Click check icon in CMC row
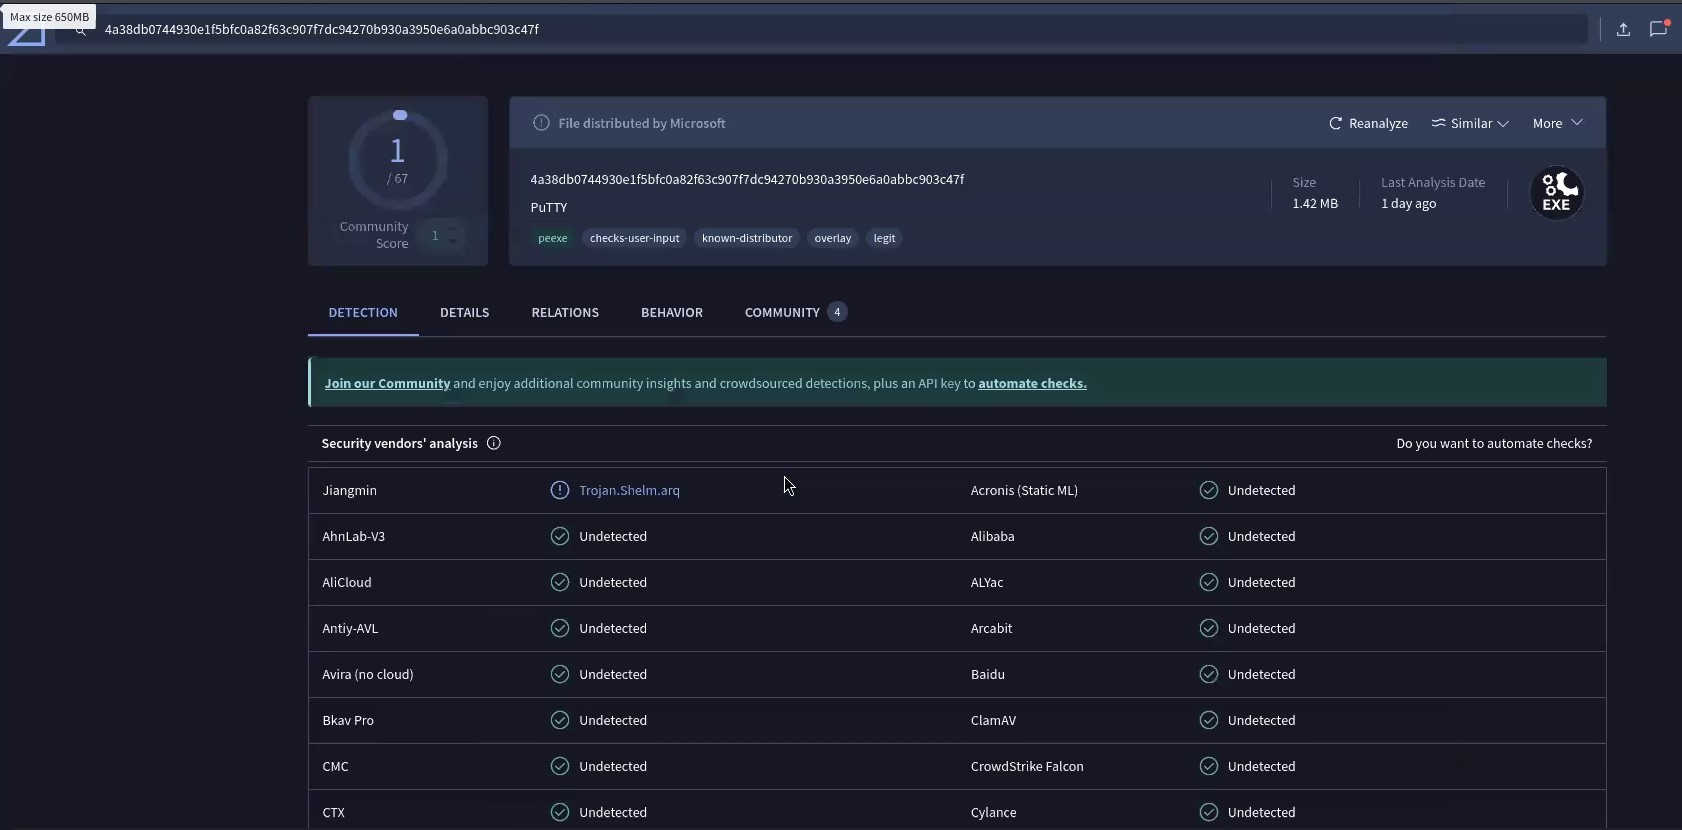Image resolution: width=1682 pixels, height=830 pixels. (x=560, y=766)
